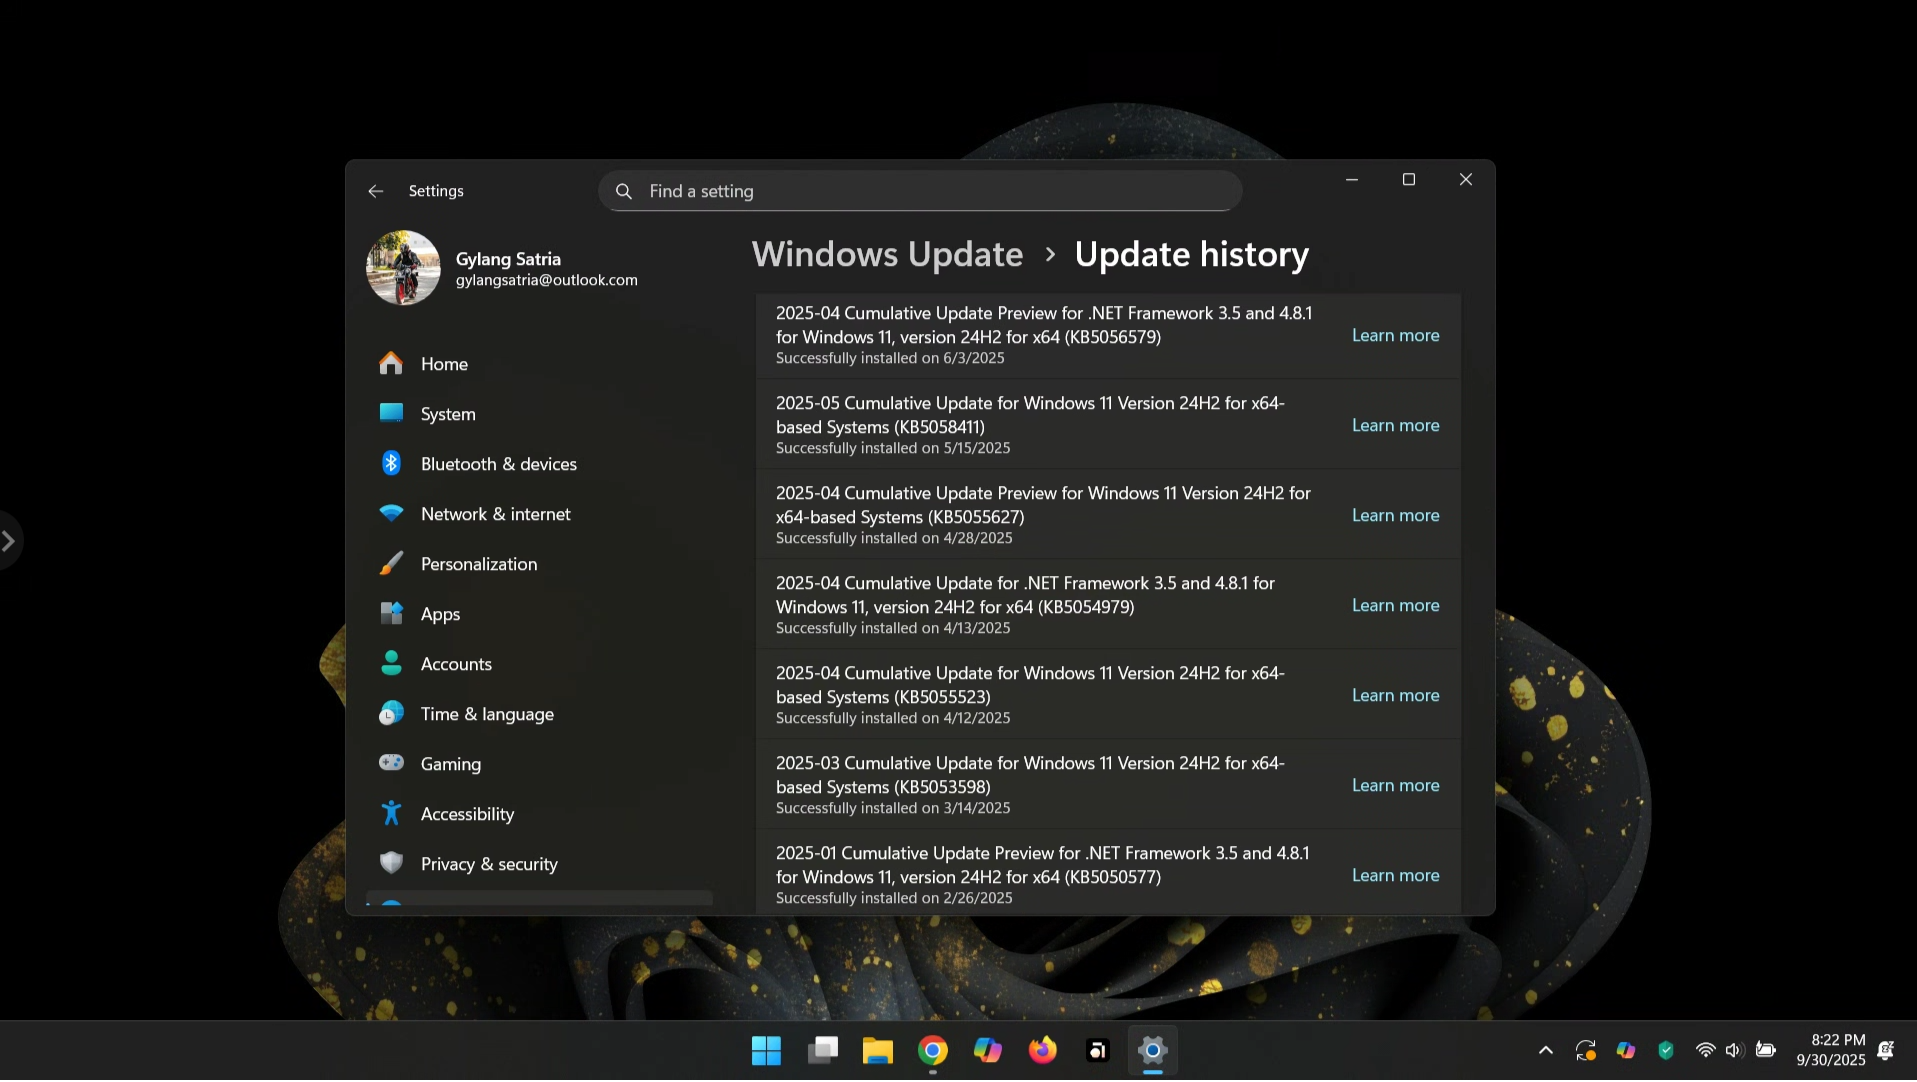Open the Windows Start button

click(x=766, y=1051)
